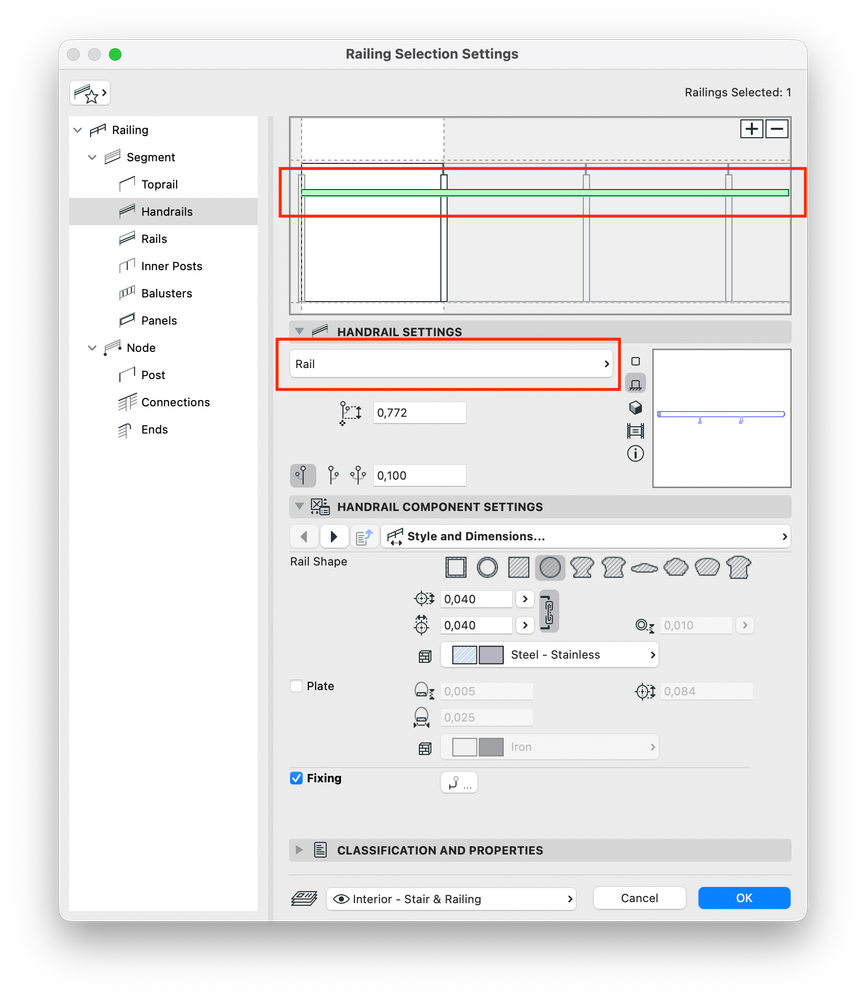Zoom in the railing preview with plus
This screenshot has width=866, height=999.
(751, 129)
